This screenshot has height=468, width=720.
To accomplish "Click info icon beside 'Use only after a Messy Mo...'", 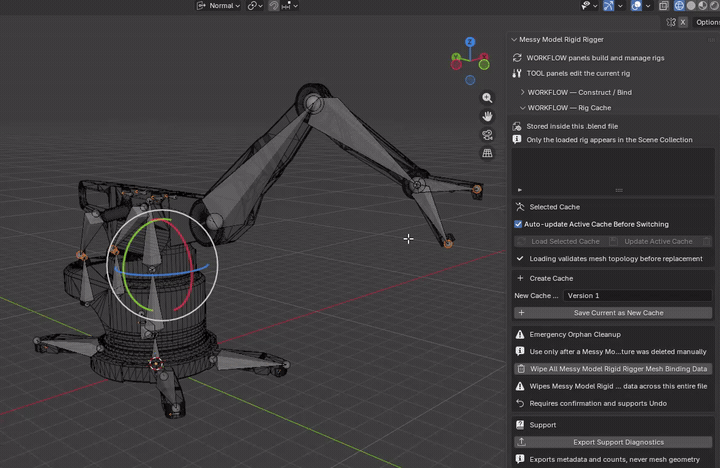I will pyautogui.click(x=520, y=352).
